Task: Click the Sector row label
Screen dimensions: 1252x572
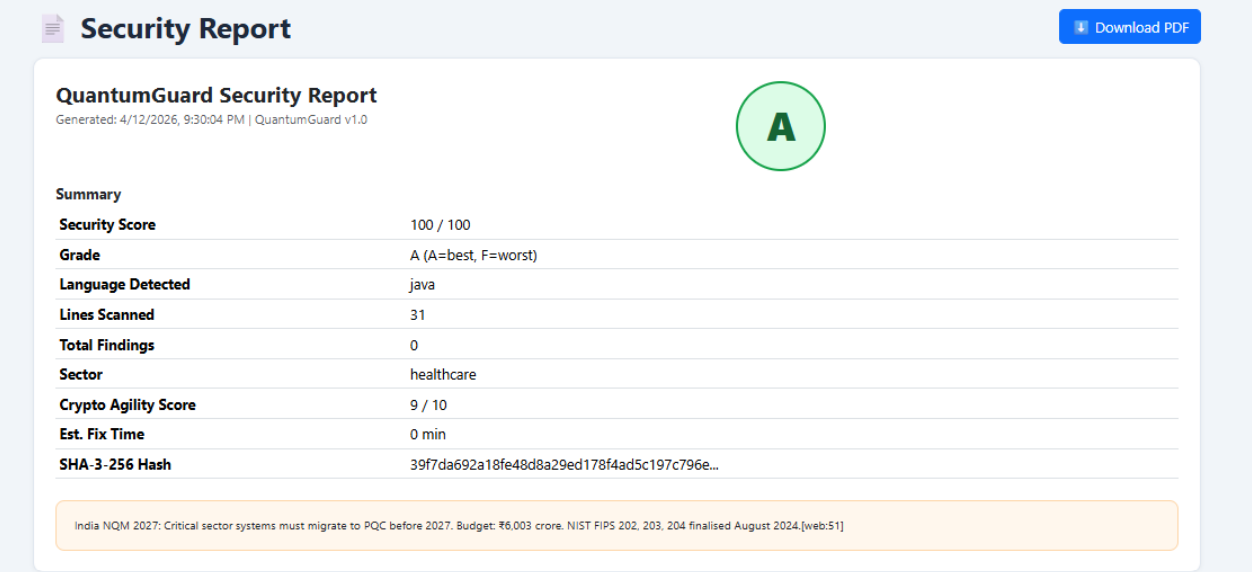Action: click(80, 375)
